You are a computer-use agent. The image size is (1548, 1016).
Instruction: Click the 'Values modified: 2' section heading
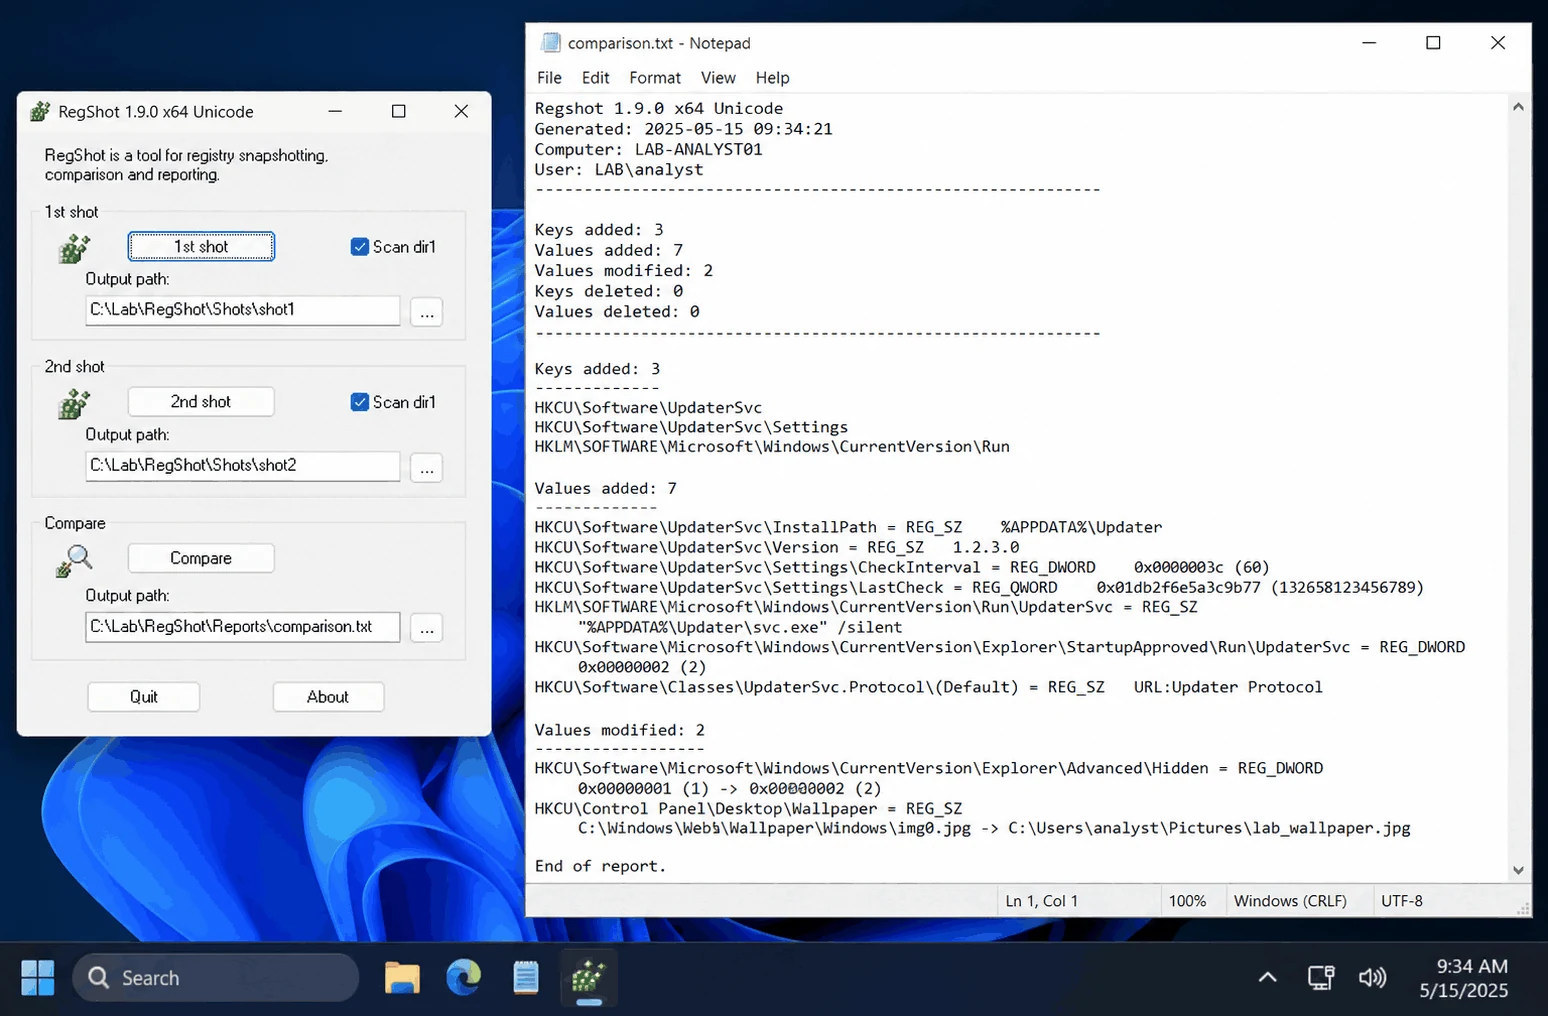click(x=619, y=730)
